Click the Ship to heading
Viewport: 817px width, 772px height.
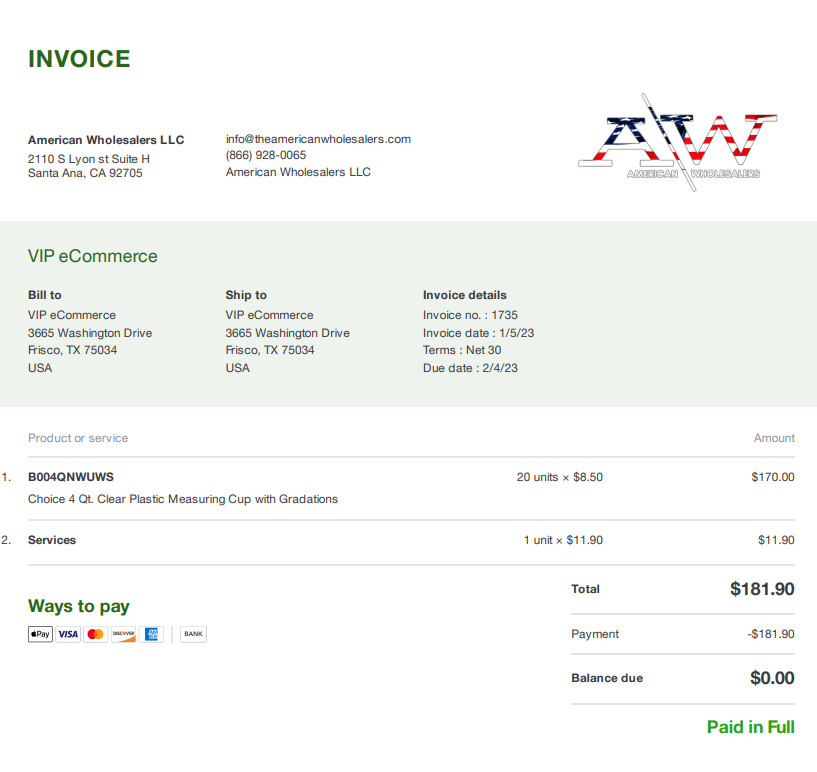(x=246, y=295)
